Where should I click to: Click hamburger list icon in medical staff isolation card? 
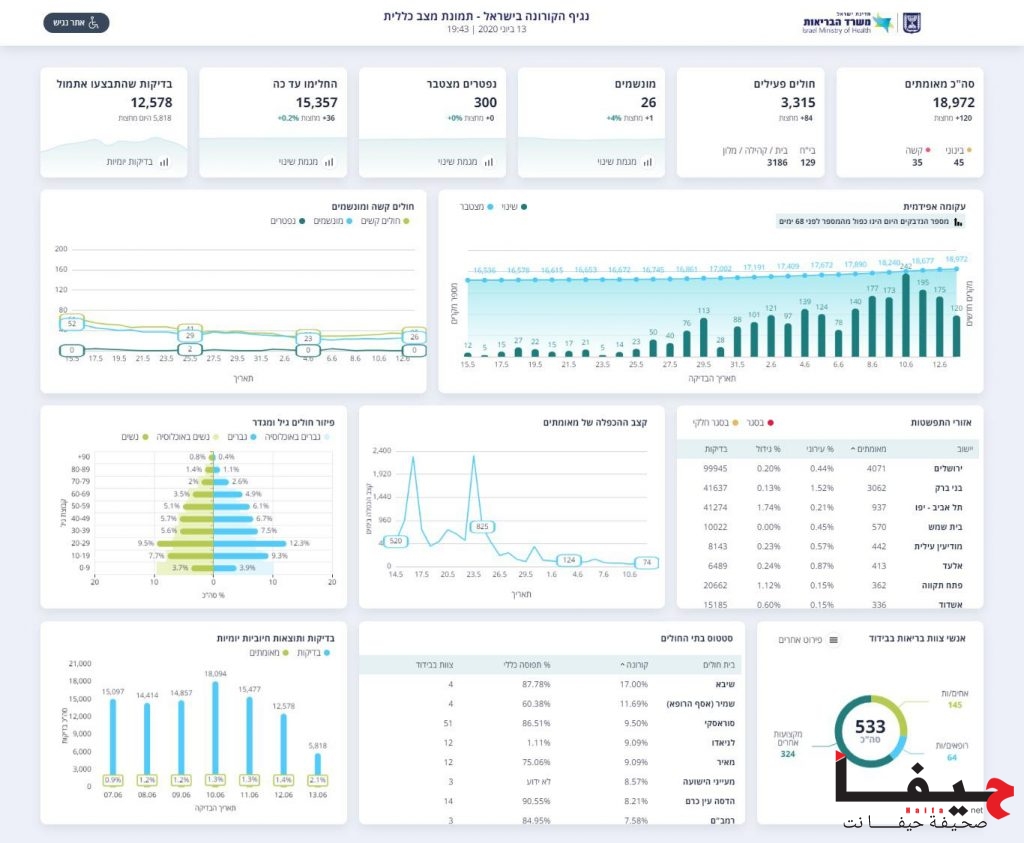pos(834,640)
